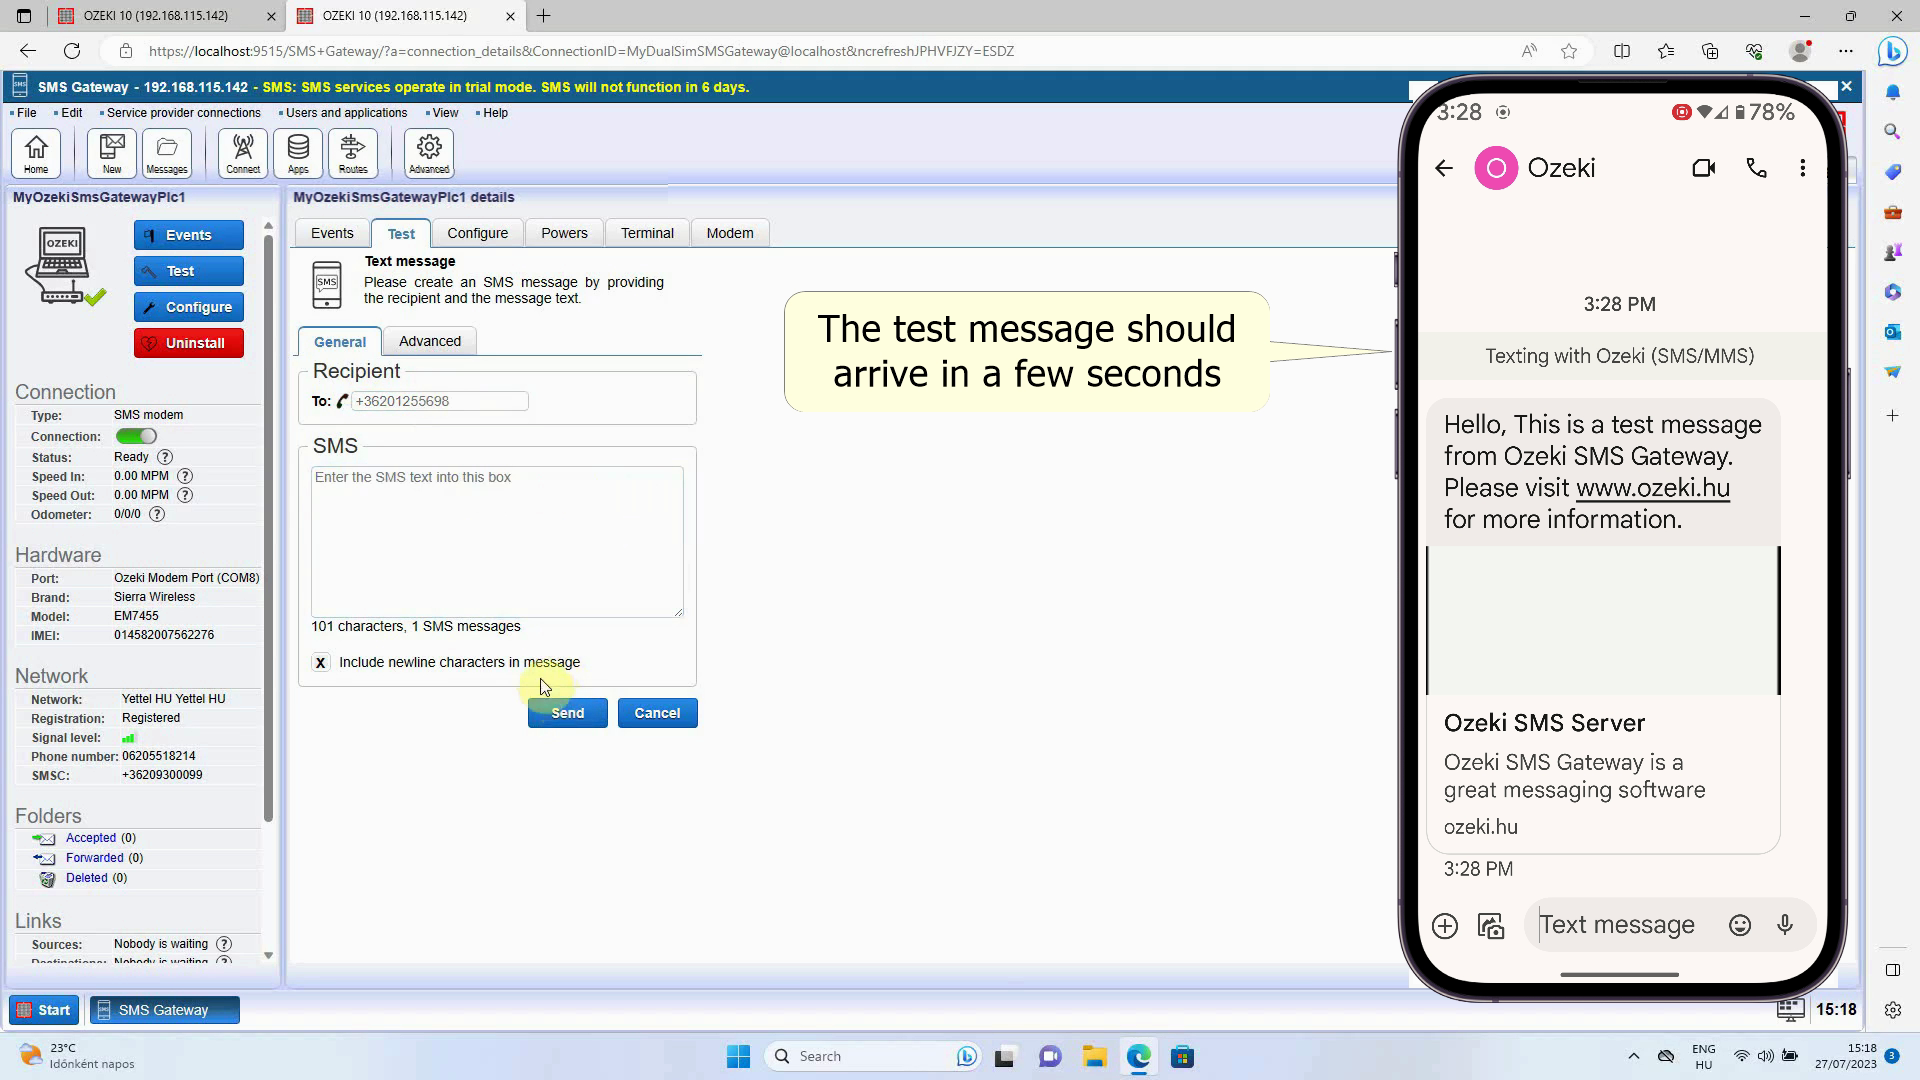Open the Advanced sub-tab
This screenshot has width=1920, height=1080.
(x=430, y=341)
